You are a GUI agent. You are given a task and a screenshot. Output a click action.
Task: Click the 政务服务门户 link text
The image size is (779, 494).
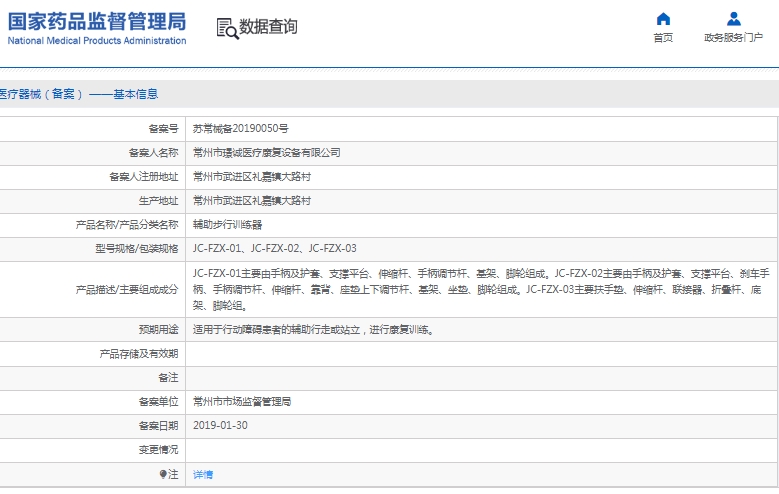733,38
